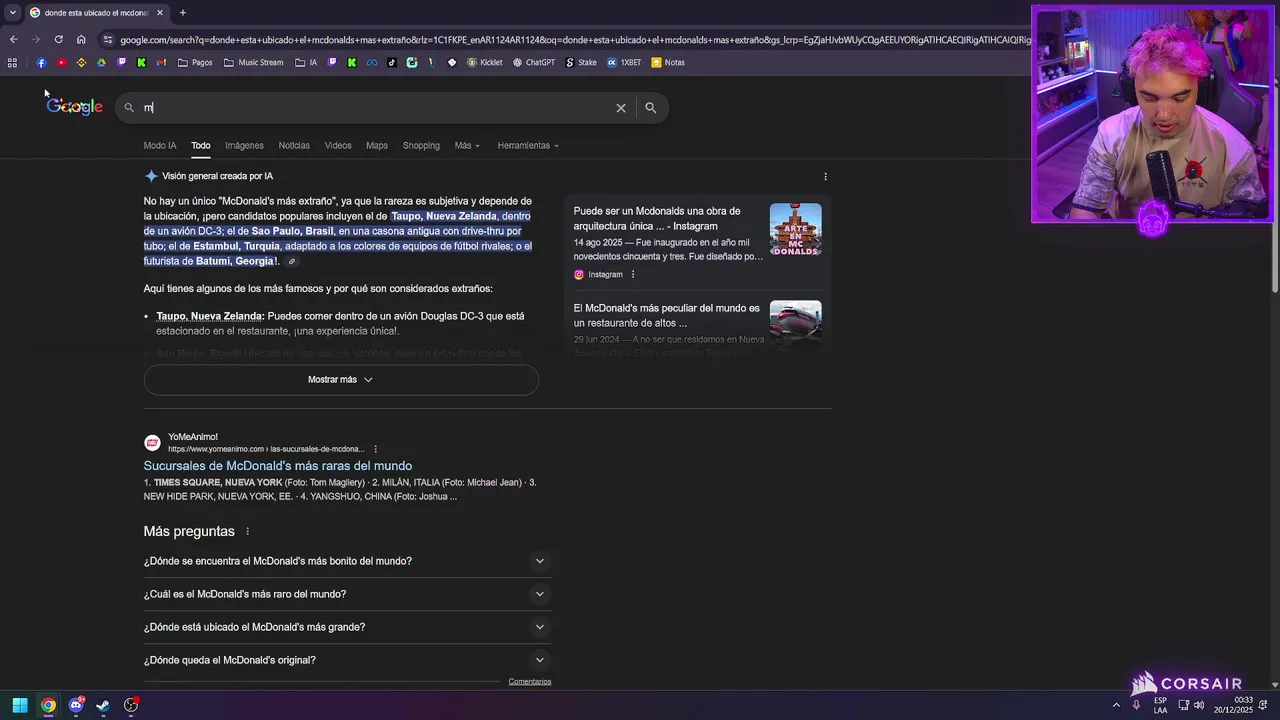Open the Binance bookmark icon

coord(81,62)
